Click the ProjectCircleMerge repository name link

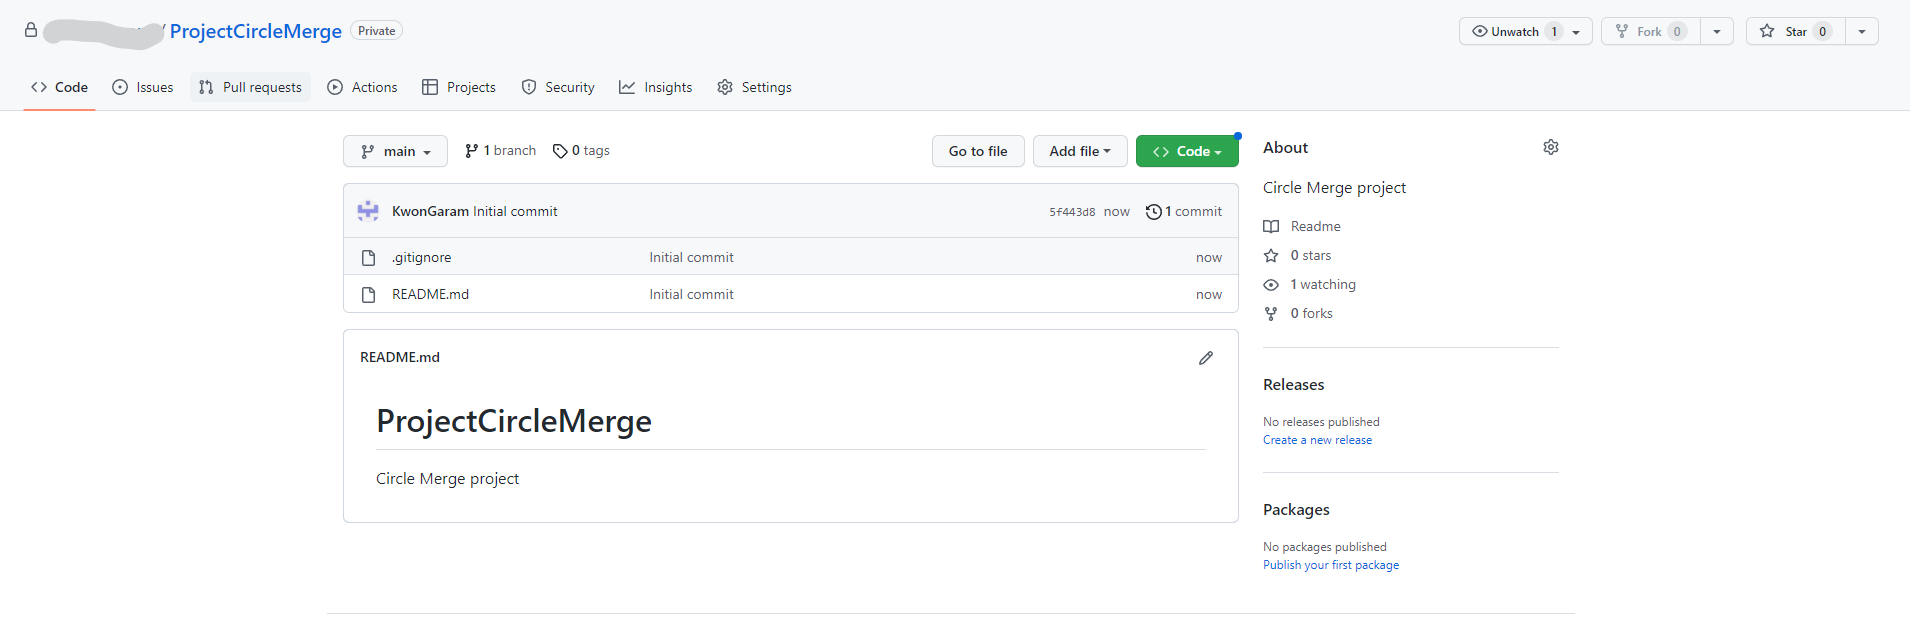click(256, 31)
